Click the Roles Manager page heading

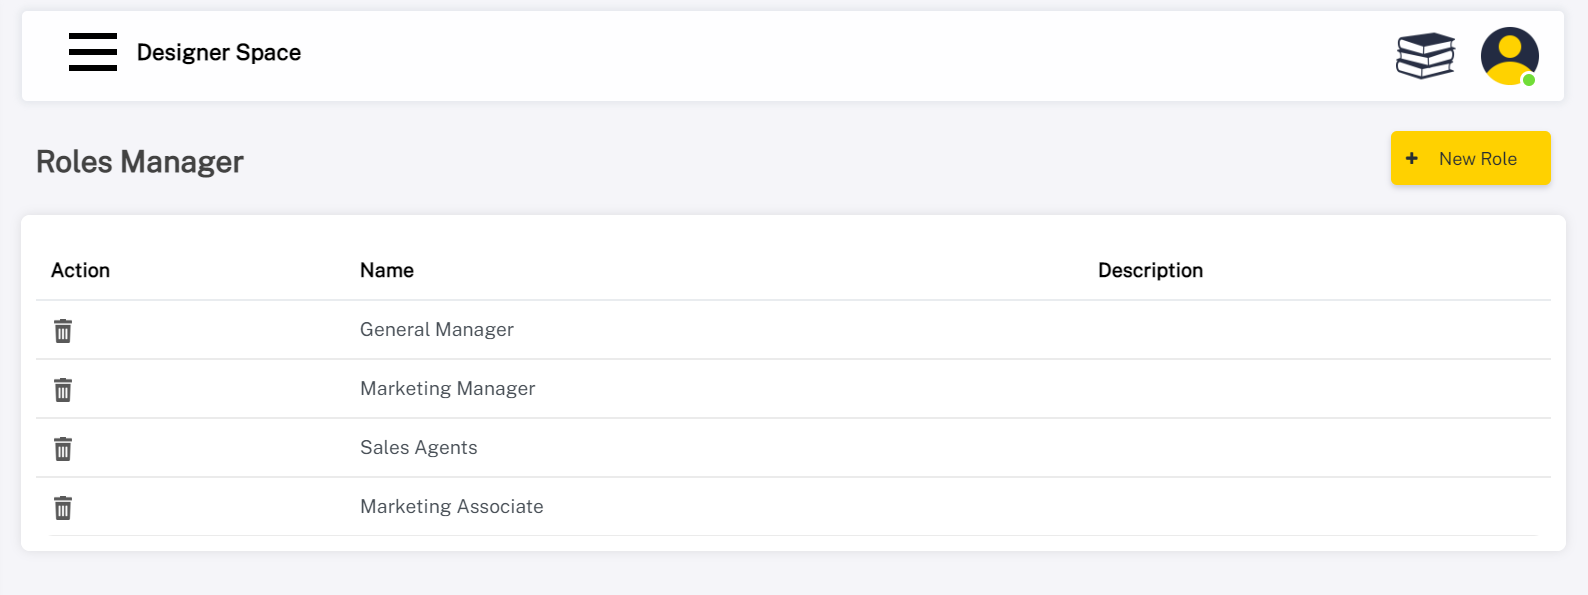[x=140, y=162]
